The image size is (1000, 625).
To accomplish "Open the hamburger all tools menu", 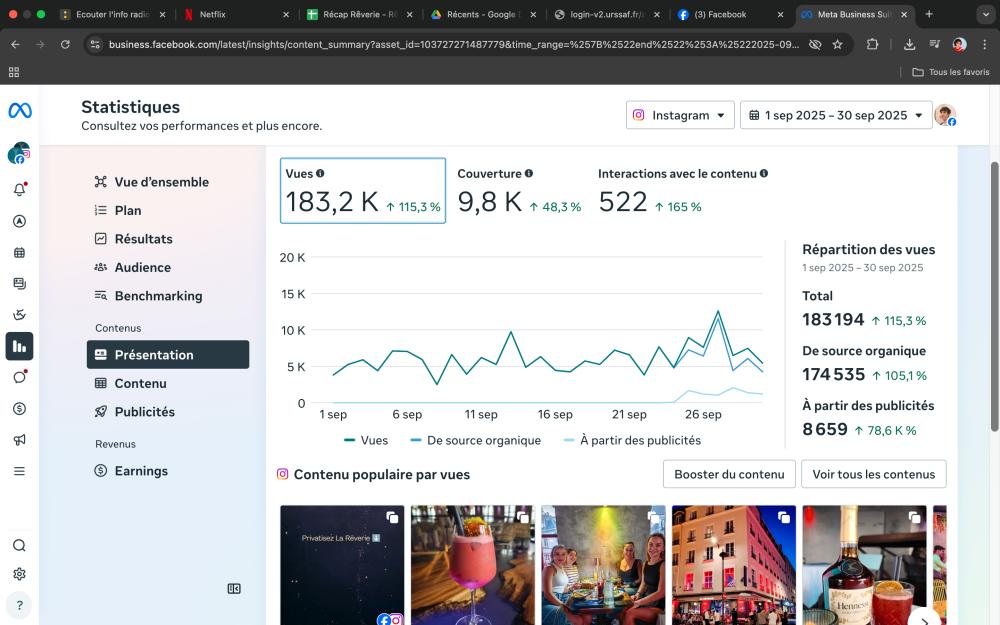I will [19, 471].
